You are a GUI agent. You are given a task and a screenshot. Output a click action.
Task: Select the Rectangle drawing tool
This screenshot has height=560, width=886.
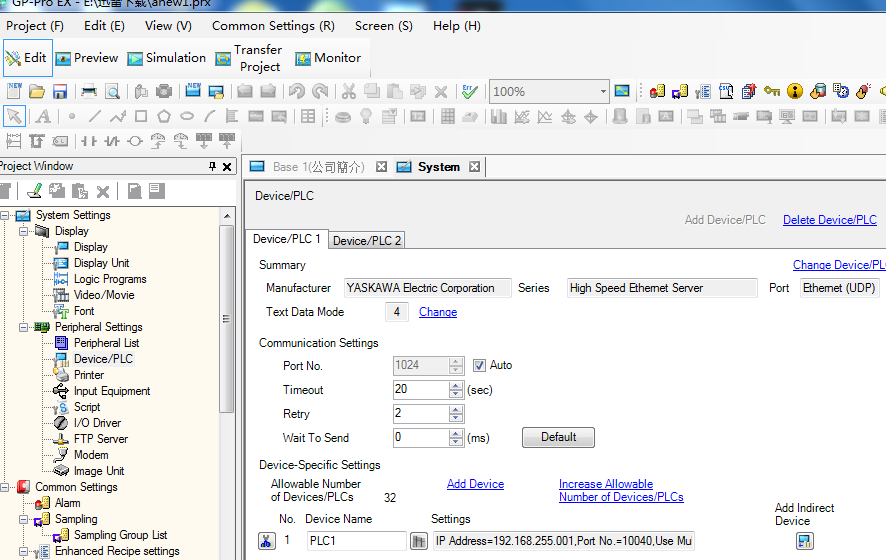click(141, 117)
